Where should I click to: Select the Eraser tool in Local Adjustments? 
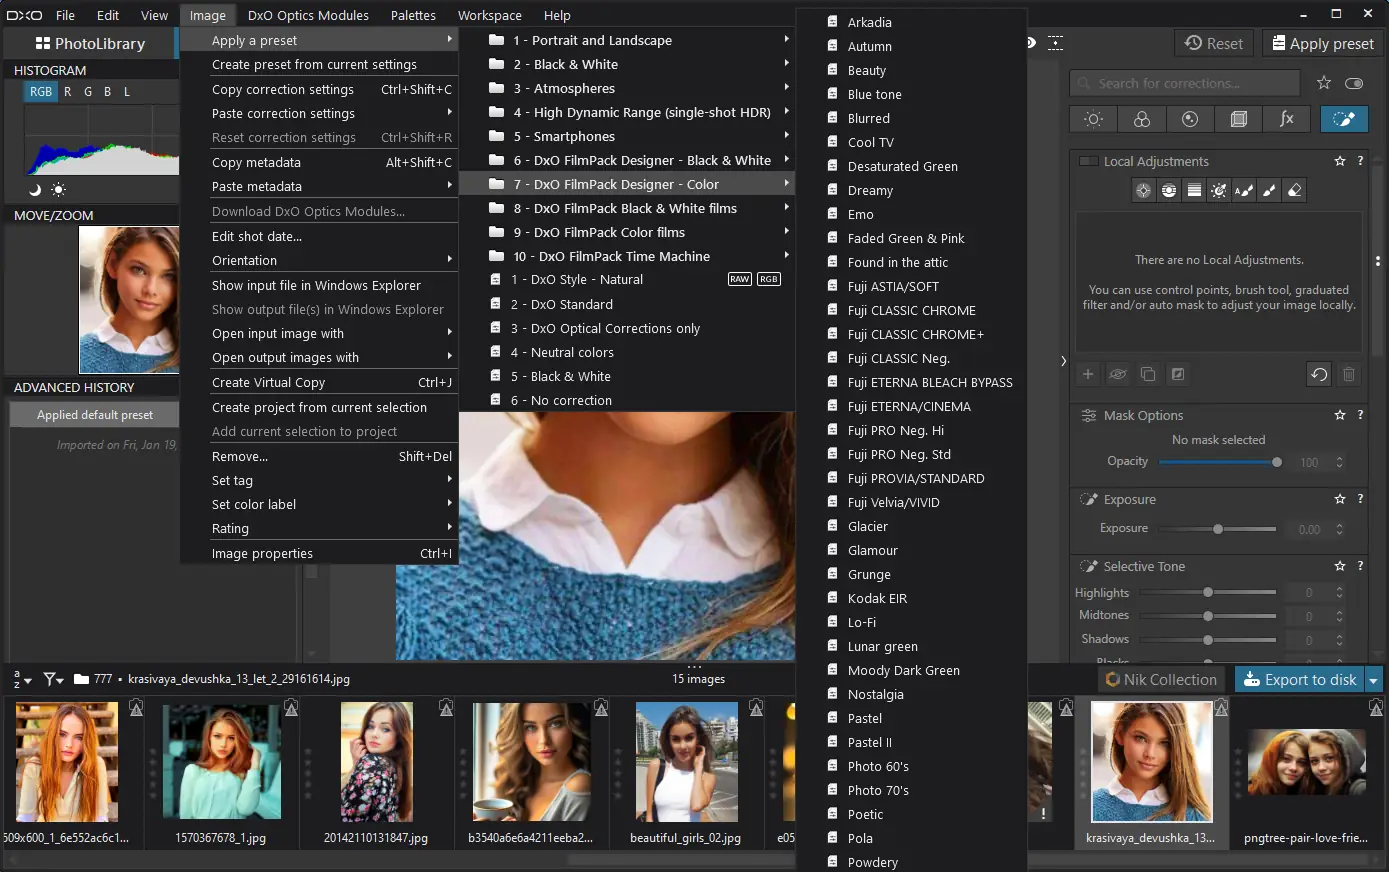[1295, 190]
